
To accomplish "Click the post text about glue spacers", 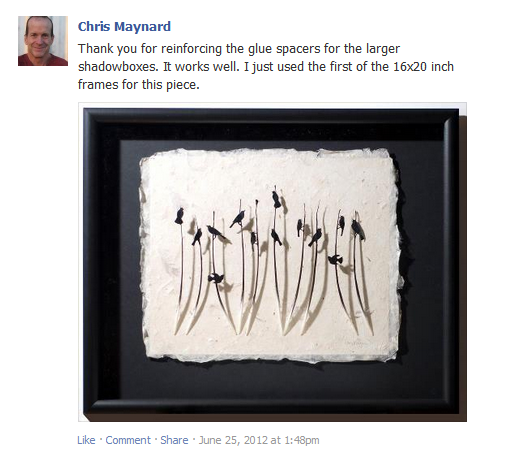I will [x=266, y=66].
